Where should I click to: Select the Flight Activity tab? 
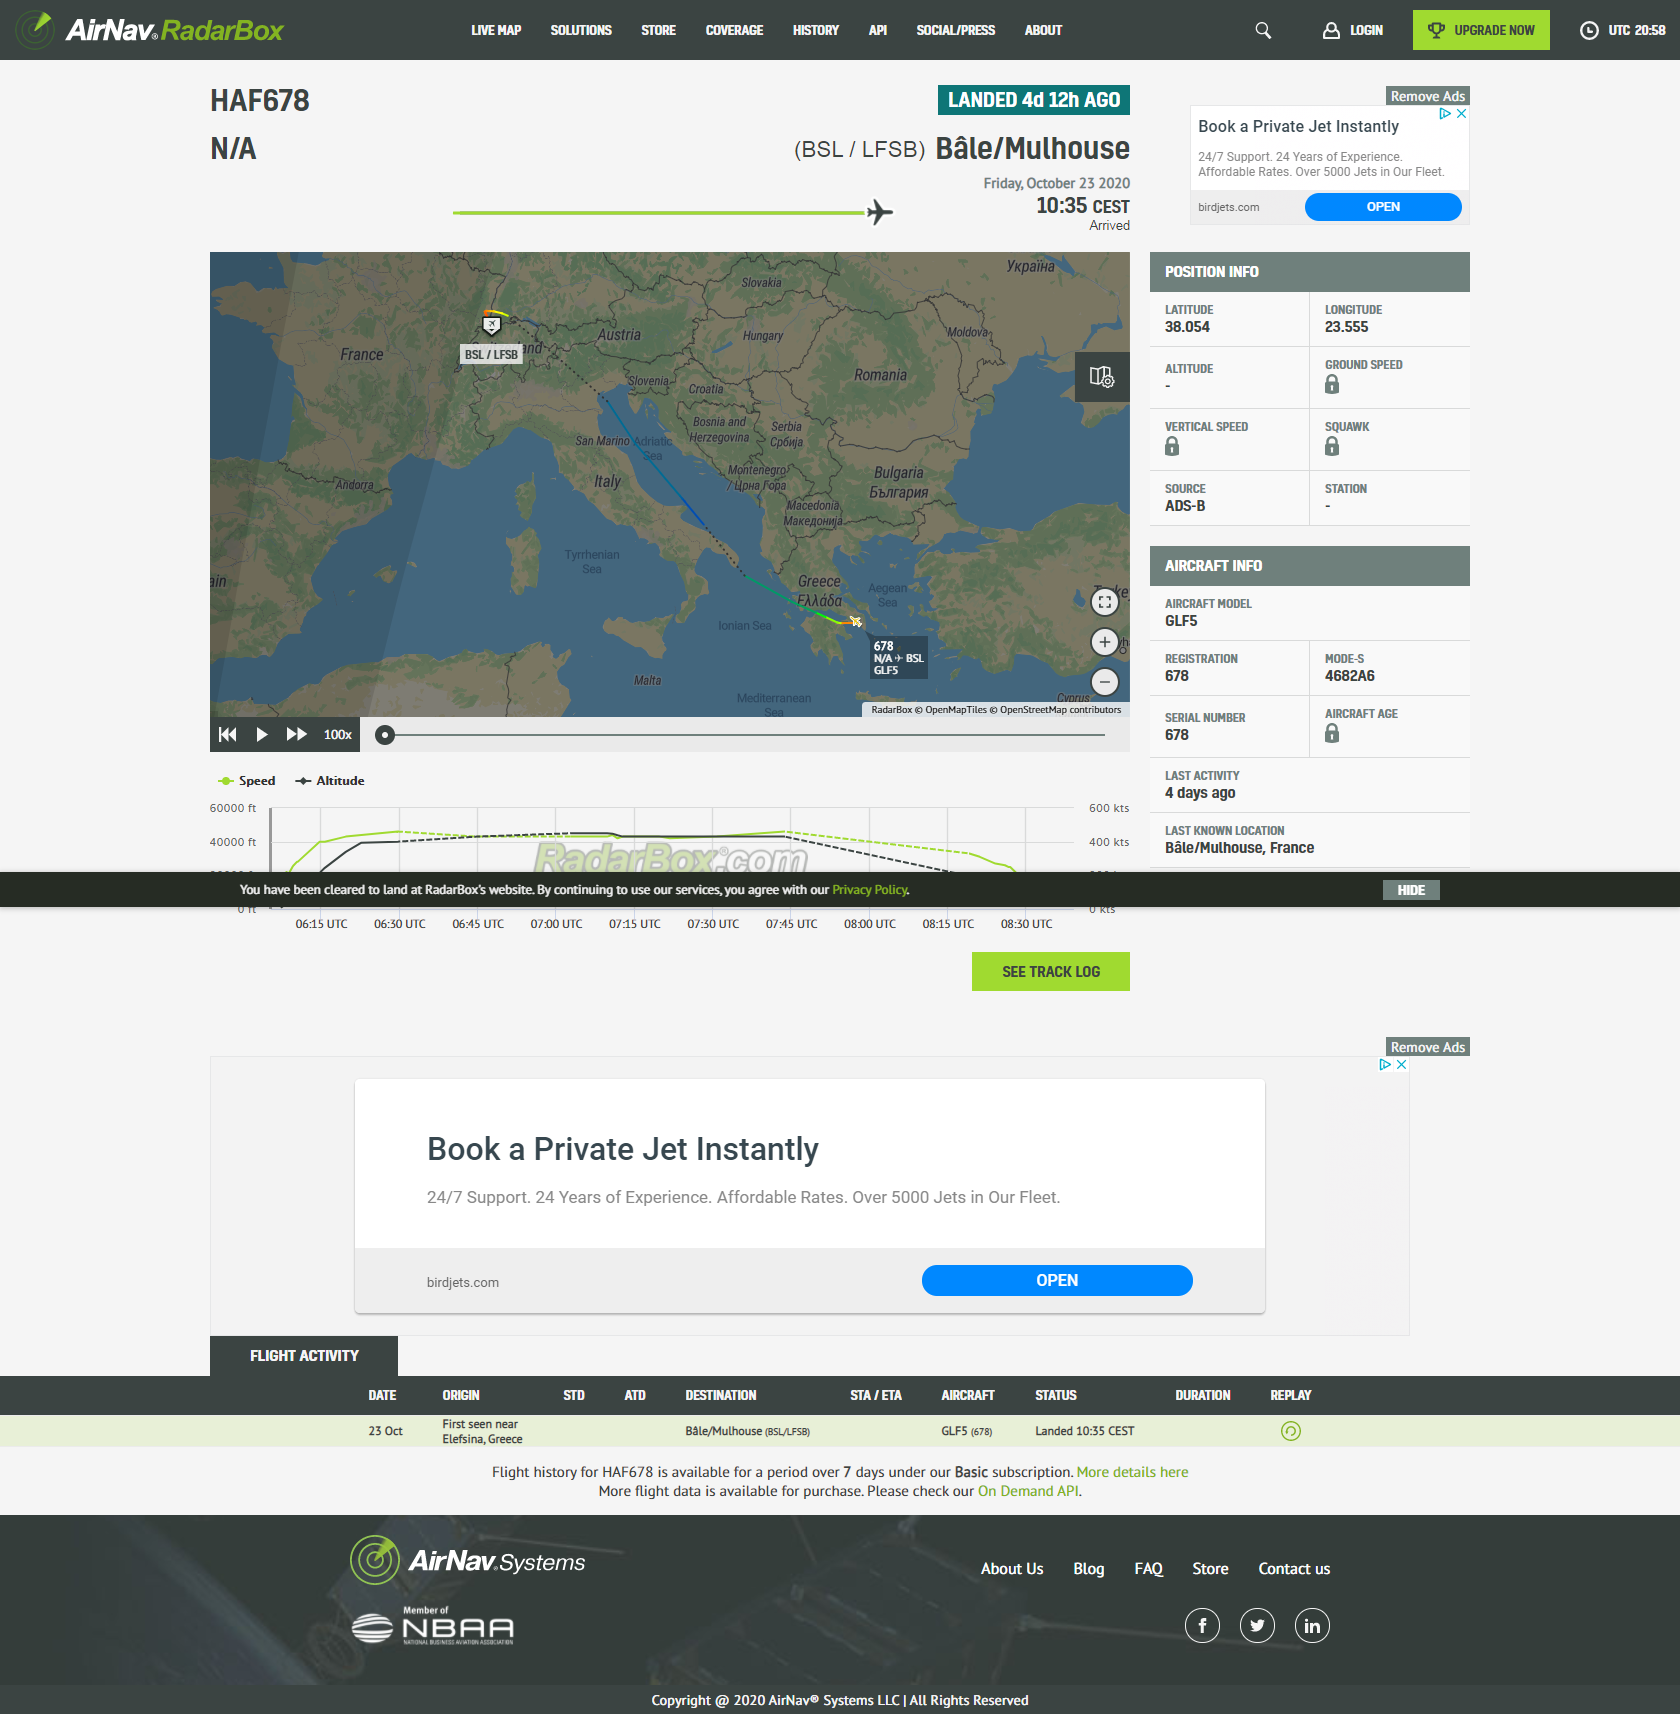pyautogui.click(x=304, y=1356)
